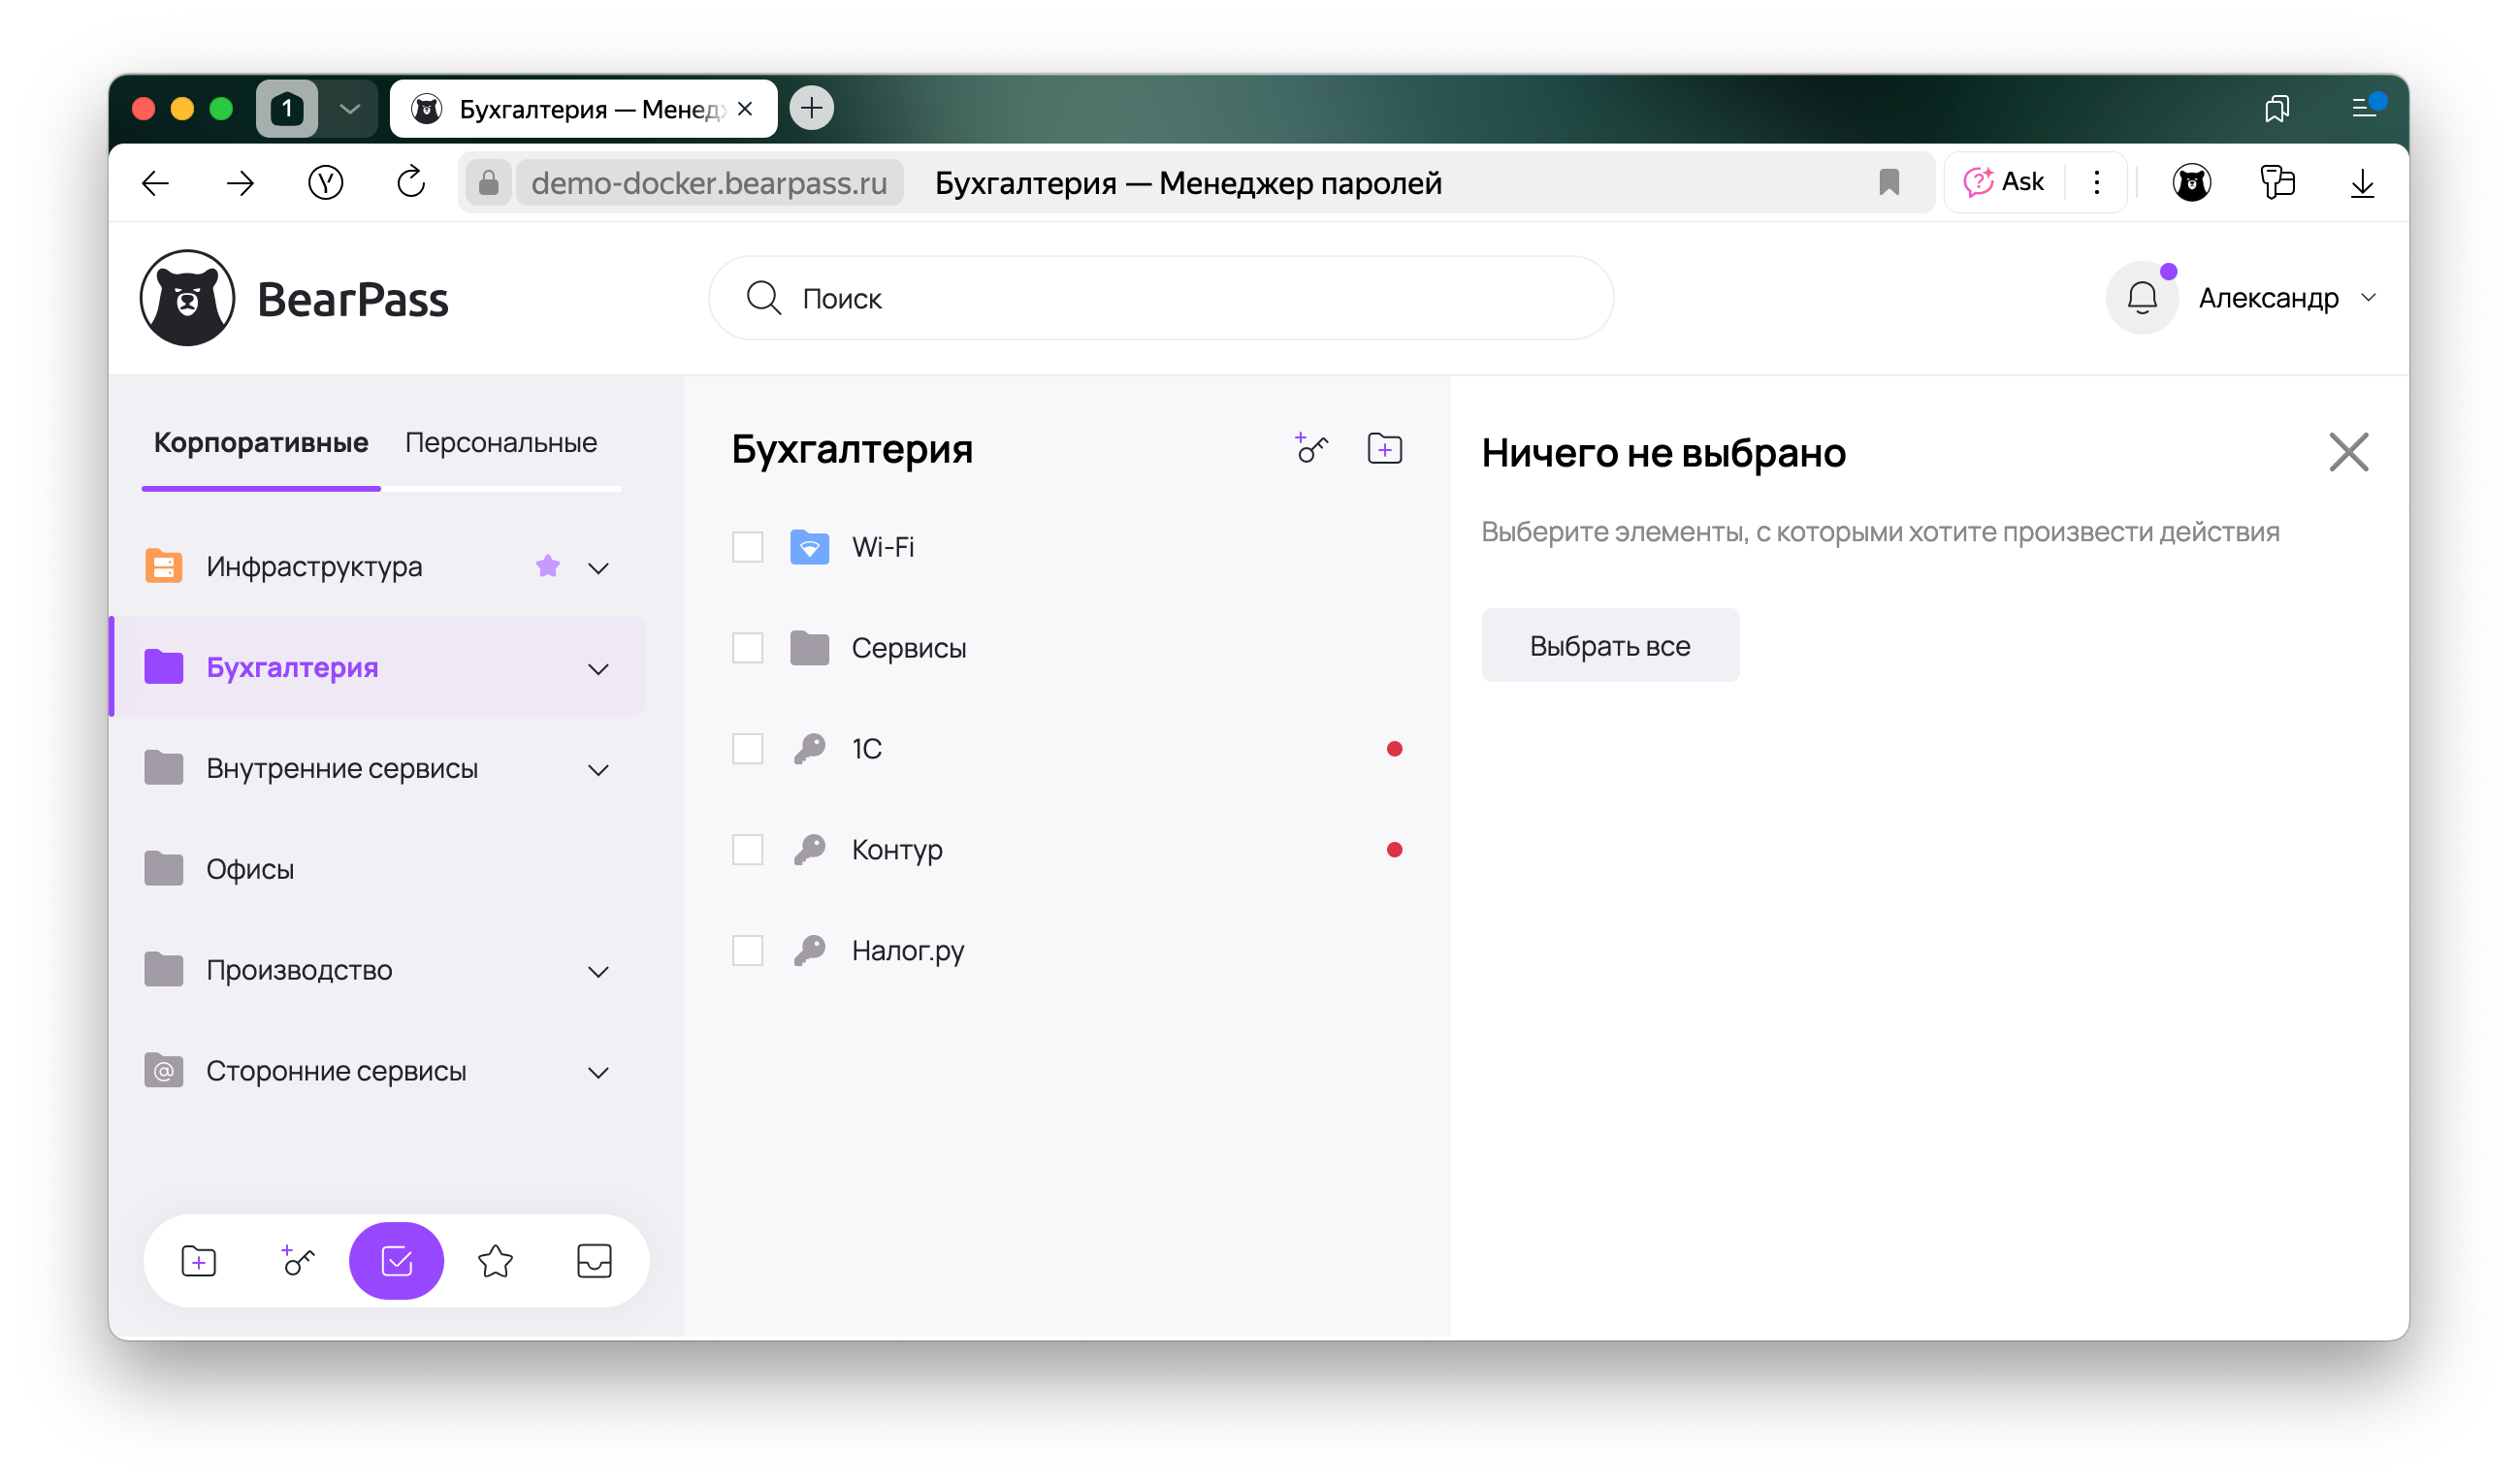Open the Александр user dropdown menu
This screenshot has height=1484, width=2518.
[x=2286, y=298]
